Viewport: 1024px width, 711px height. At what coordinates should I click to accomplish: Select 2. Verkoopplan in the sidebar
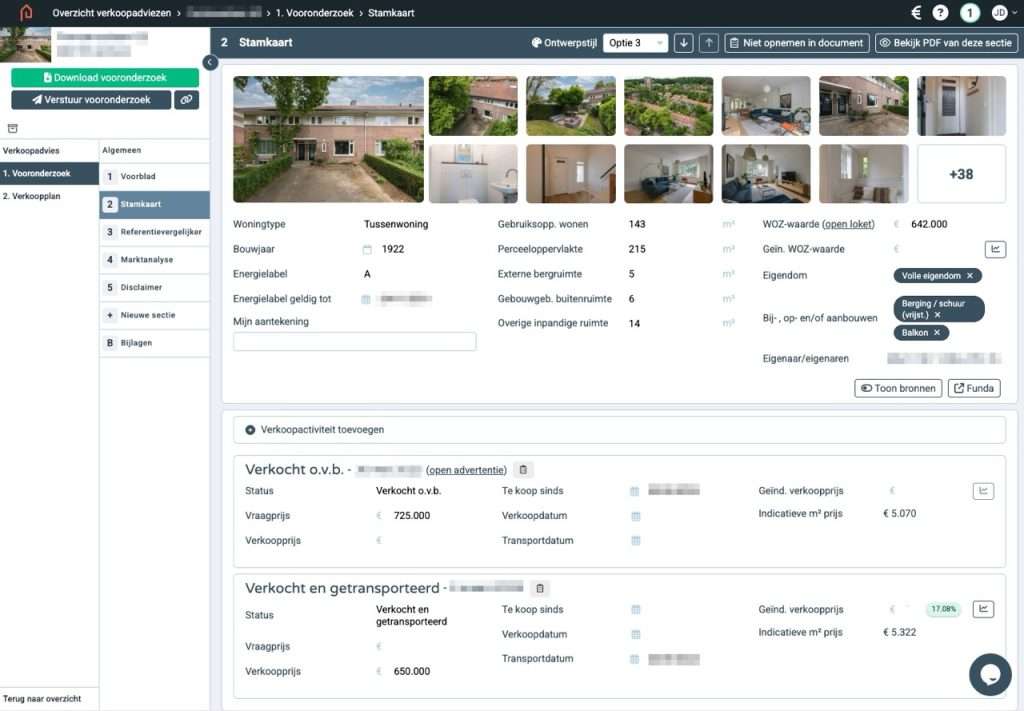(x=49, y=196)
